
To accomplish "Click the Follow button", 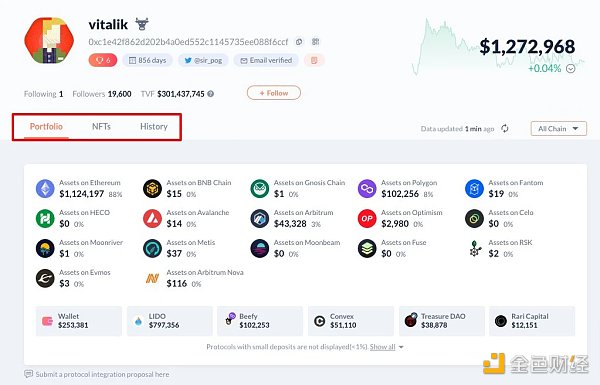I will tap(274, 93).
